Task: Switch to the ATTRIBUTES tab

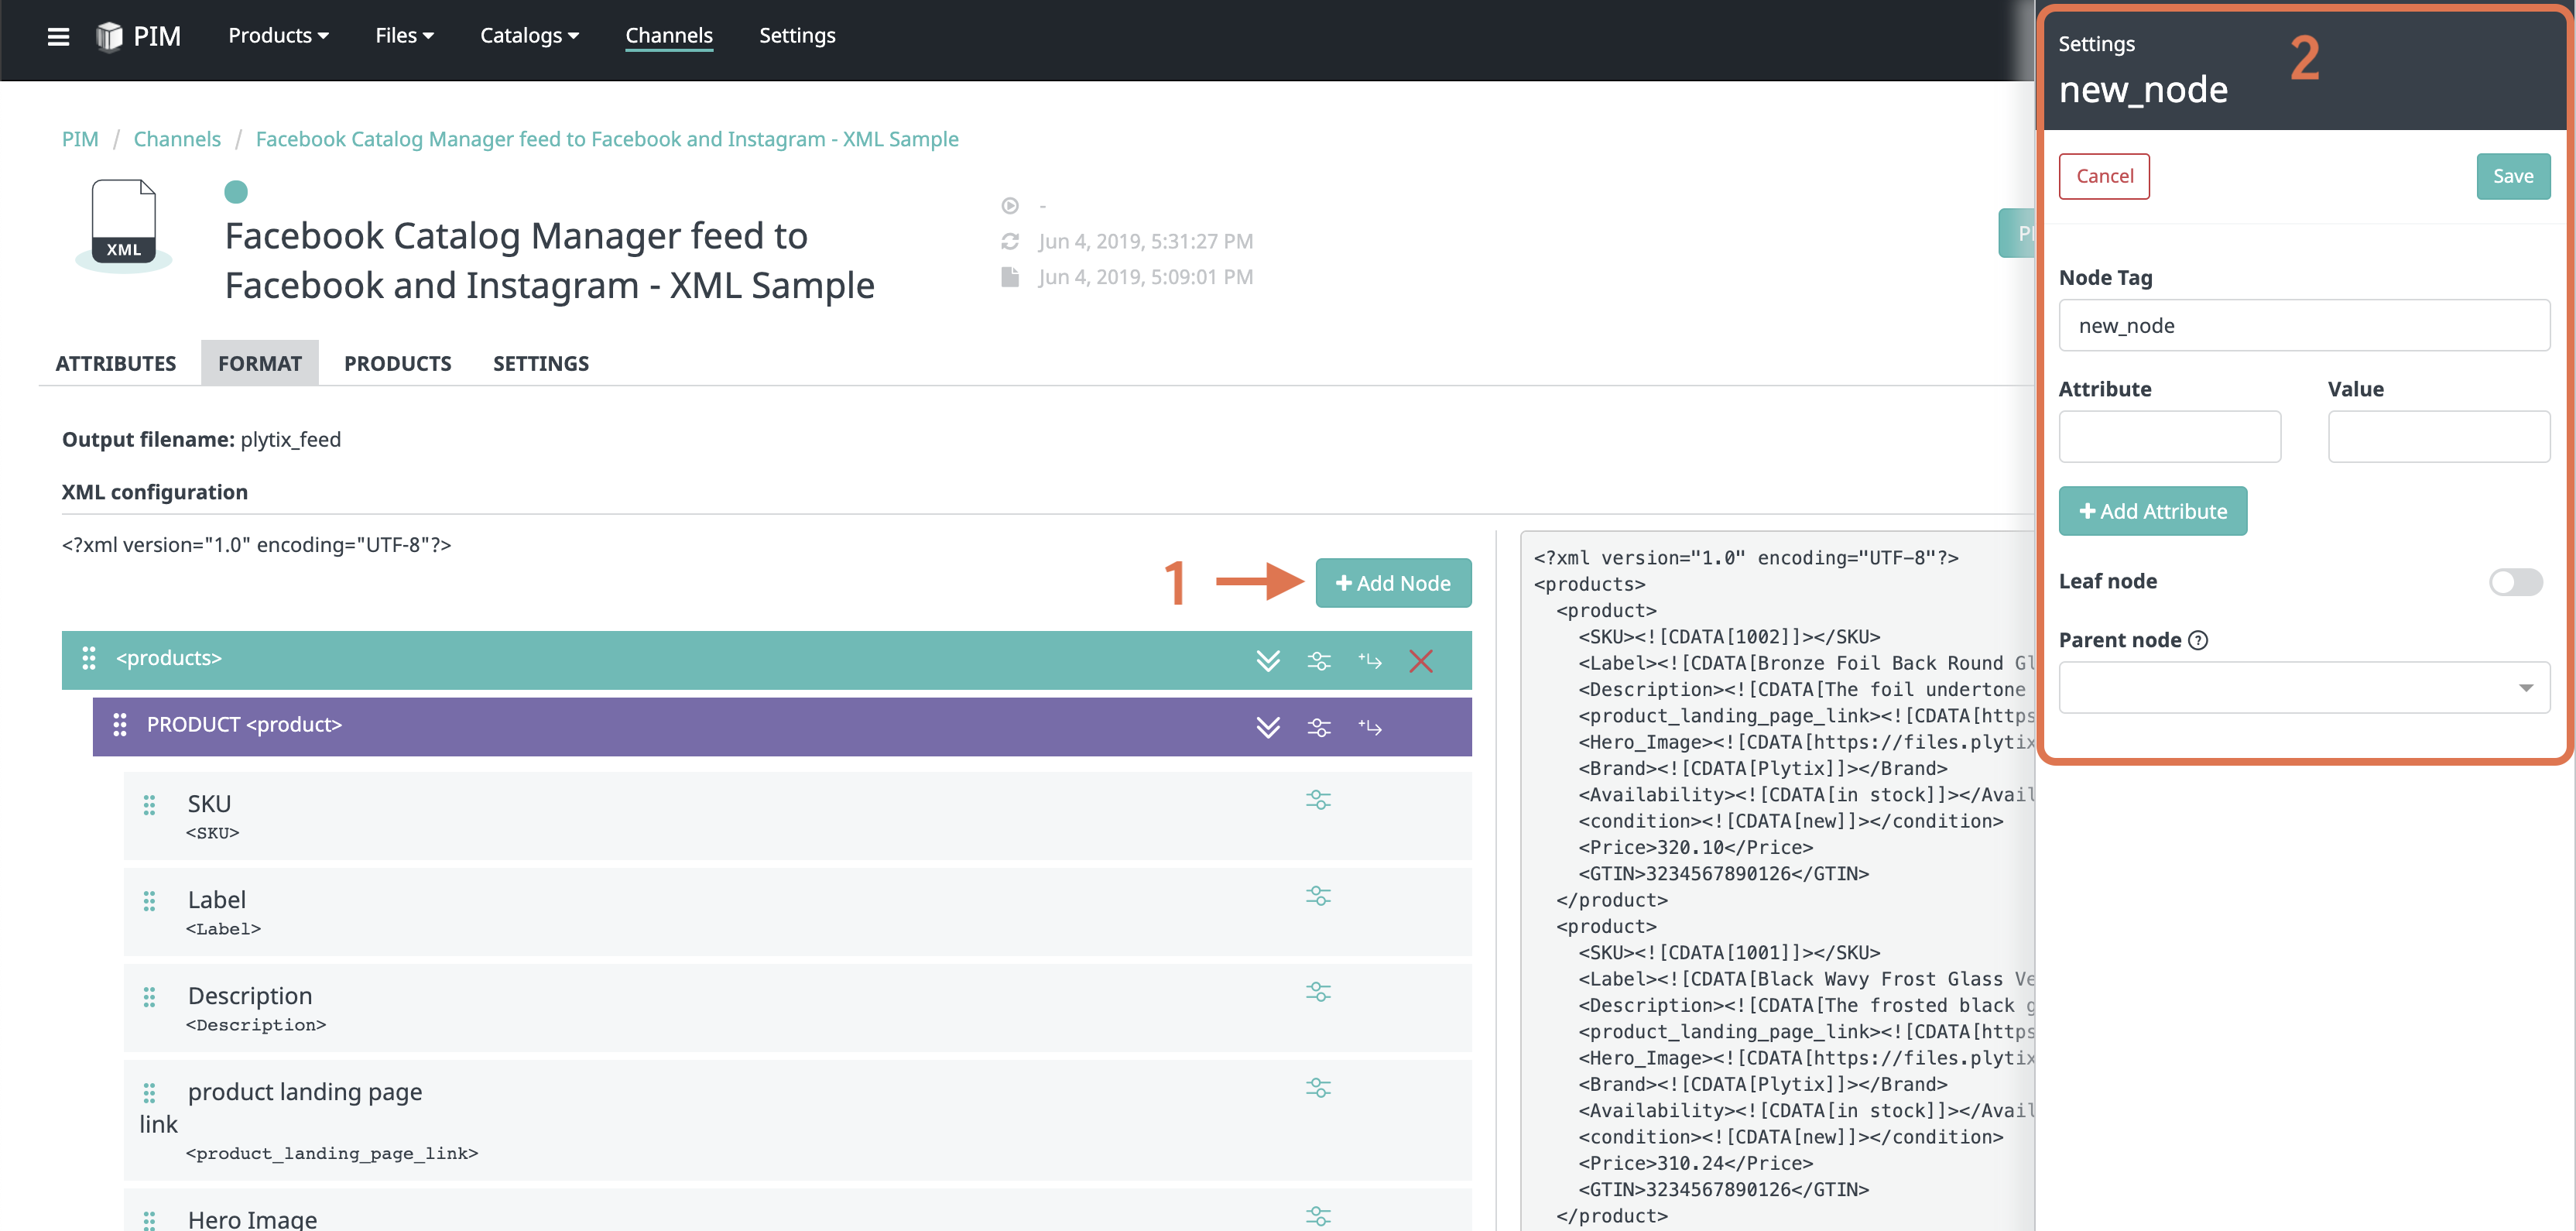Action: coord(116,363)
